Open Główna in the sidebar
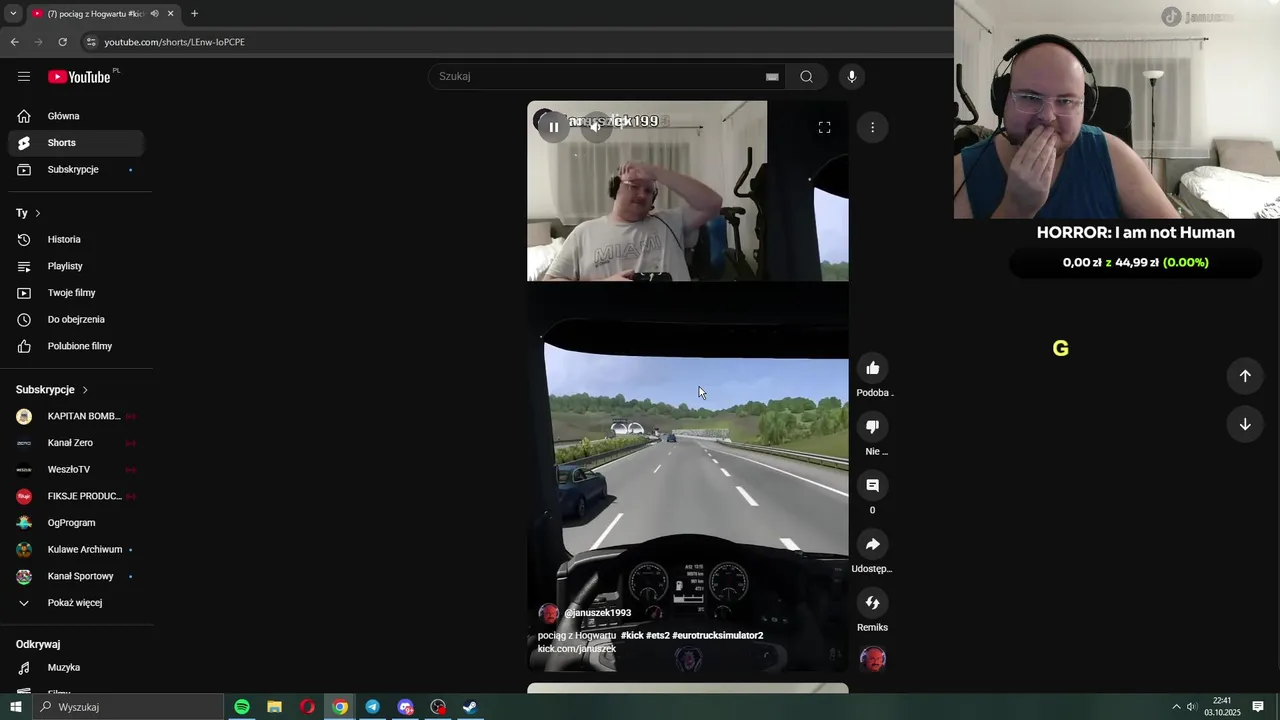 [76, 116]
